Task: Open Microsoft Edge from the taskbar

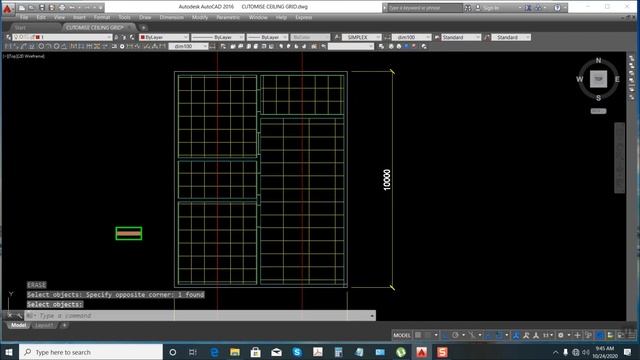Action: (x=214, y=352)
